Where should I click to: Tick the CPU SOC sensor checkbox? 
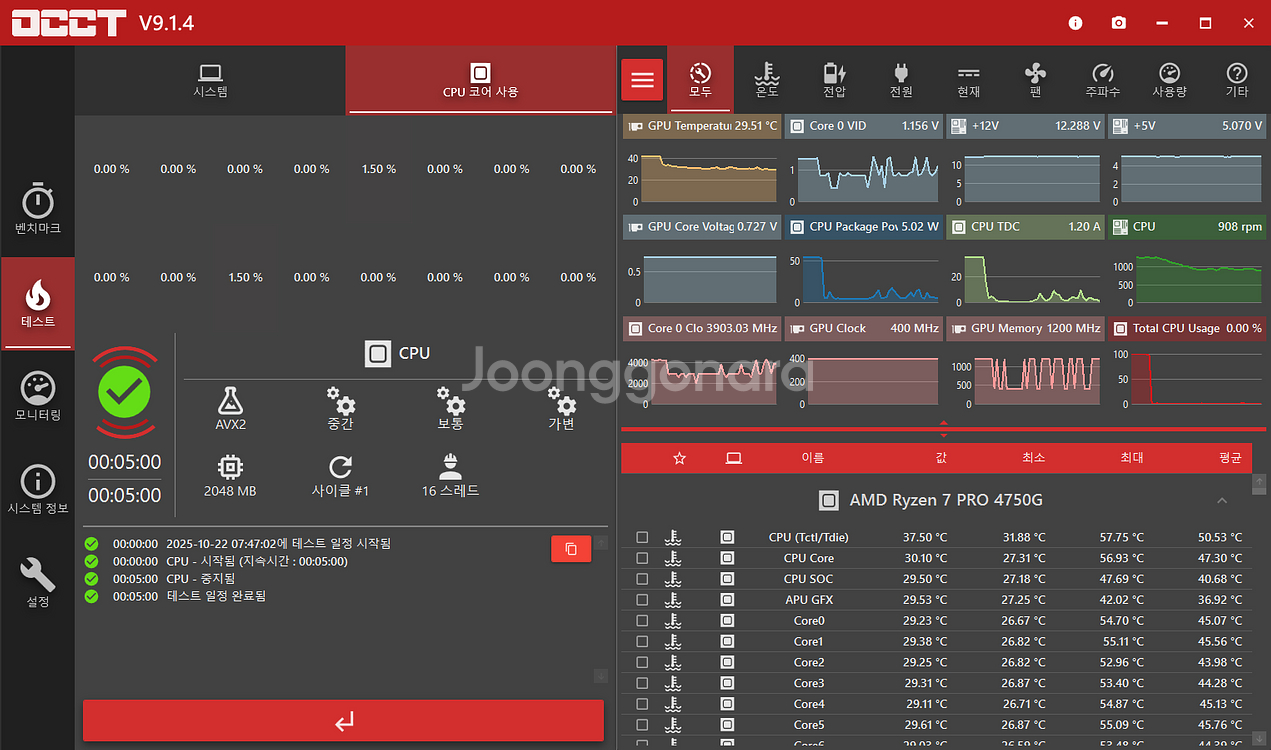coord(642,579)
